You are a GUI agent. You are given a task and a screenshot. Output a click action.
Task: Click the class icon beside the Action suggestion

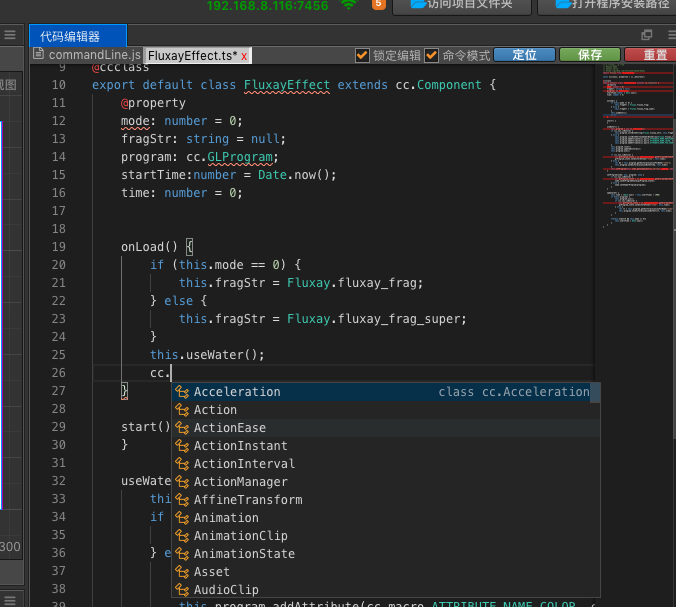tap(182, 410)
